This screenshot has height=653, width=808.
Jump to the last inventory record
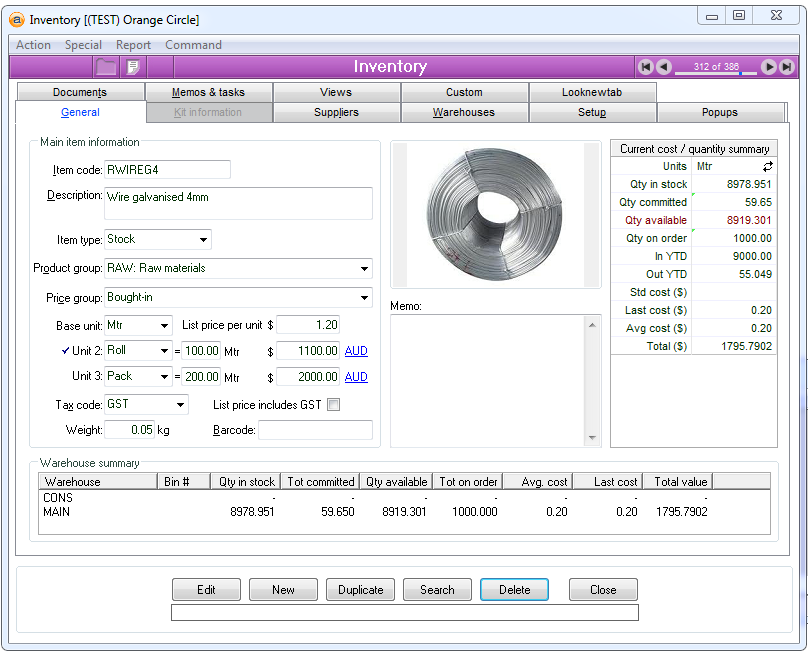pos(787,67)
